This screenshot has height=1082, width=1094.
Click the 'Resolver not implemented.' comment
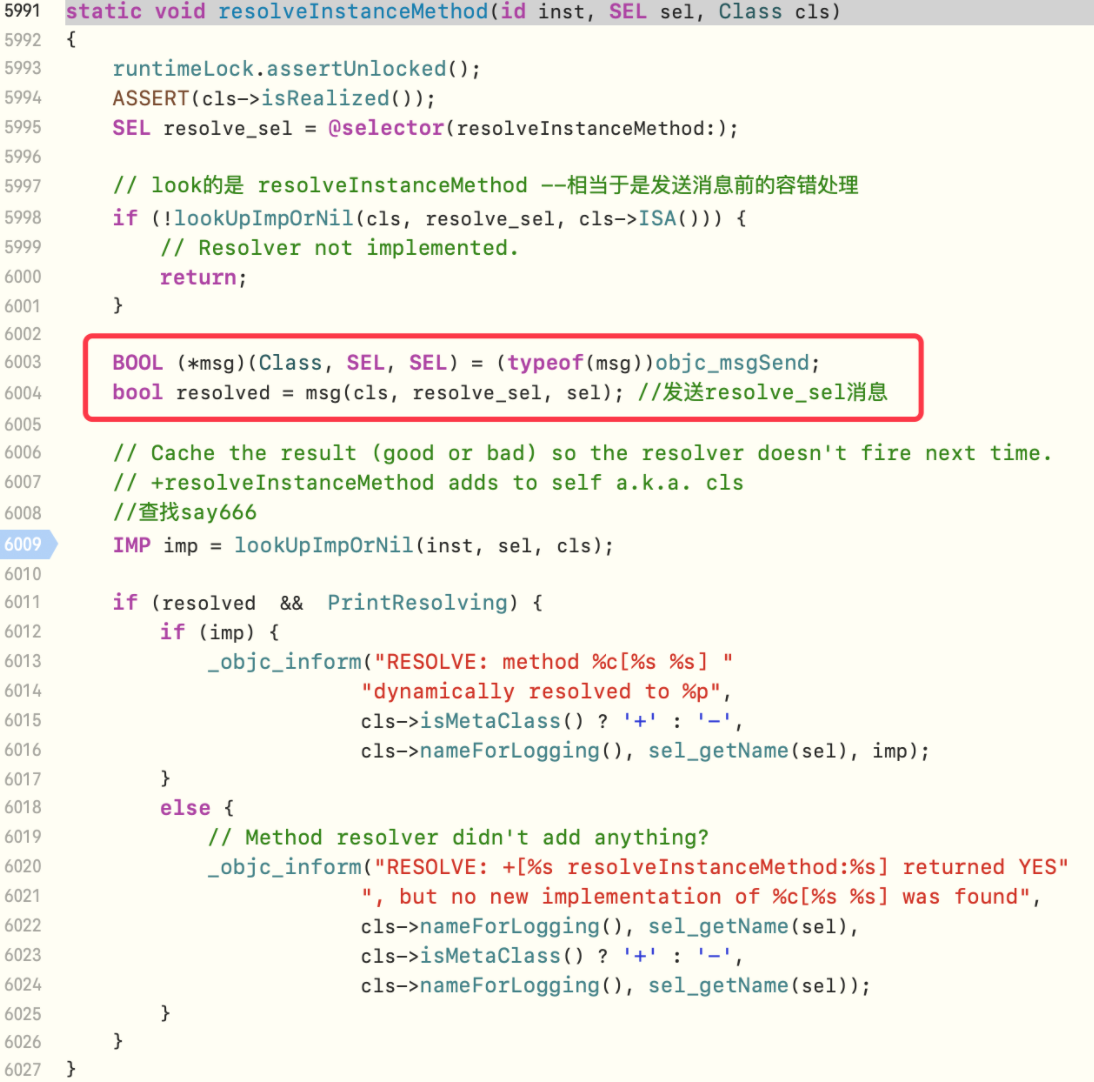(x=340, y=248)
